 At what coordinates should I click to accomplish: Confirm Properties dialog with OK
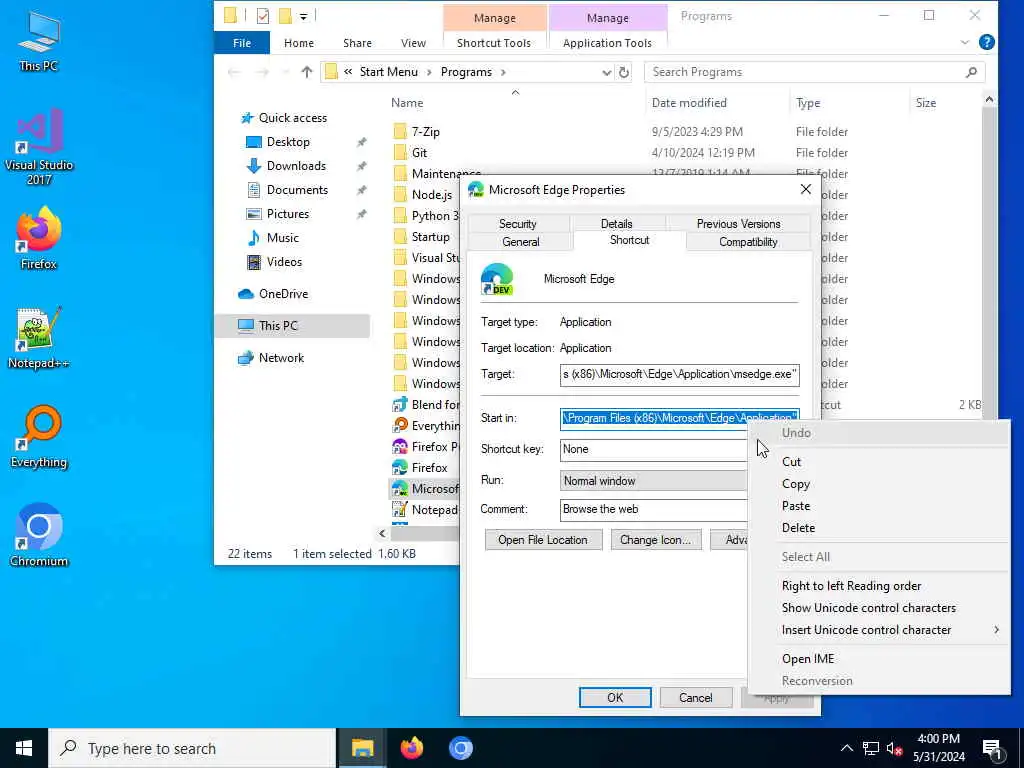click(615, 697)
